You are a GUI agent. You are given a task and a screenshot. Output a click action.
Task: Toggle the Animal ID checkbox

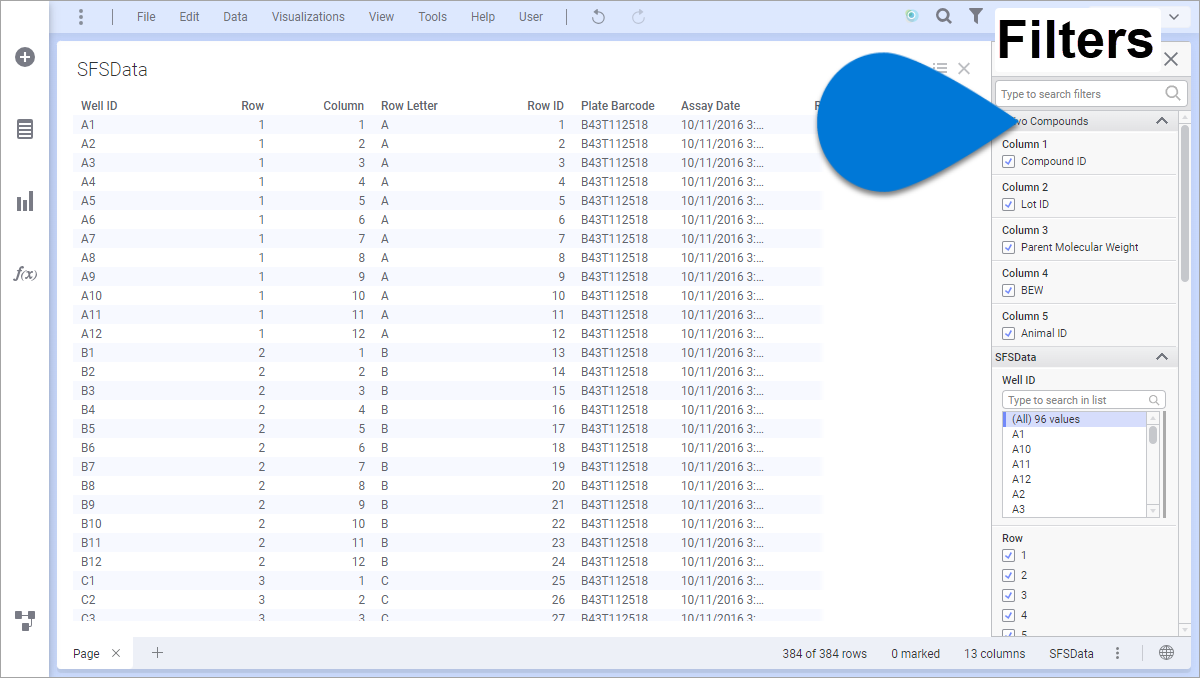pos(1008,333)
